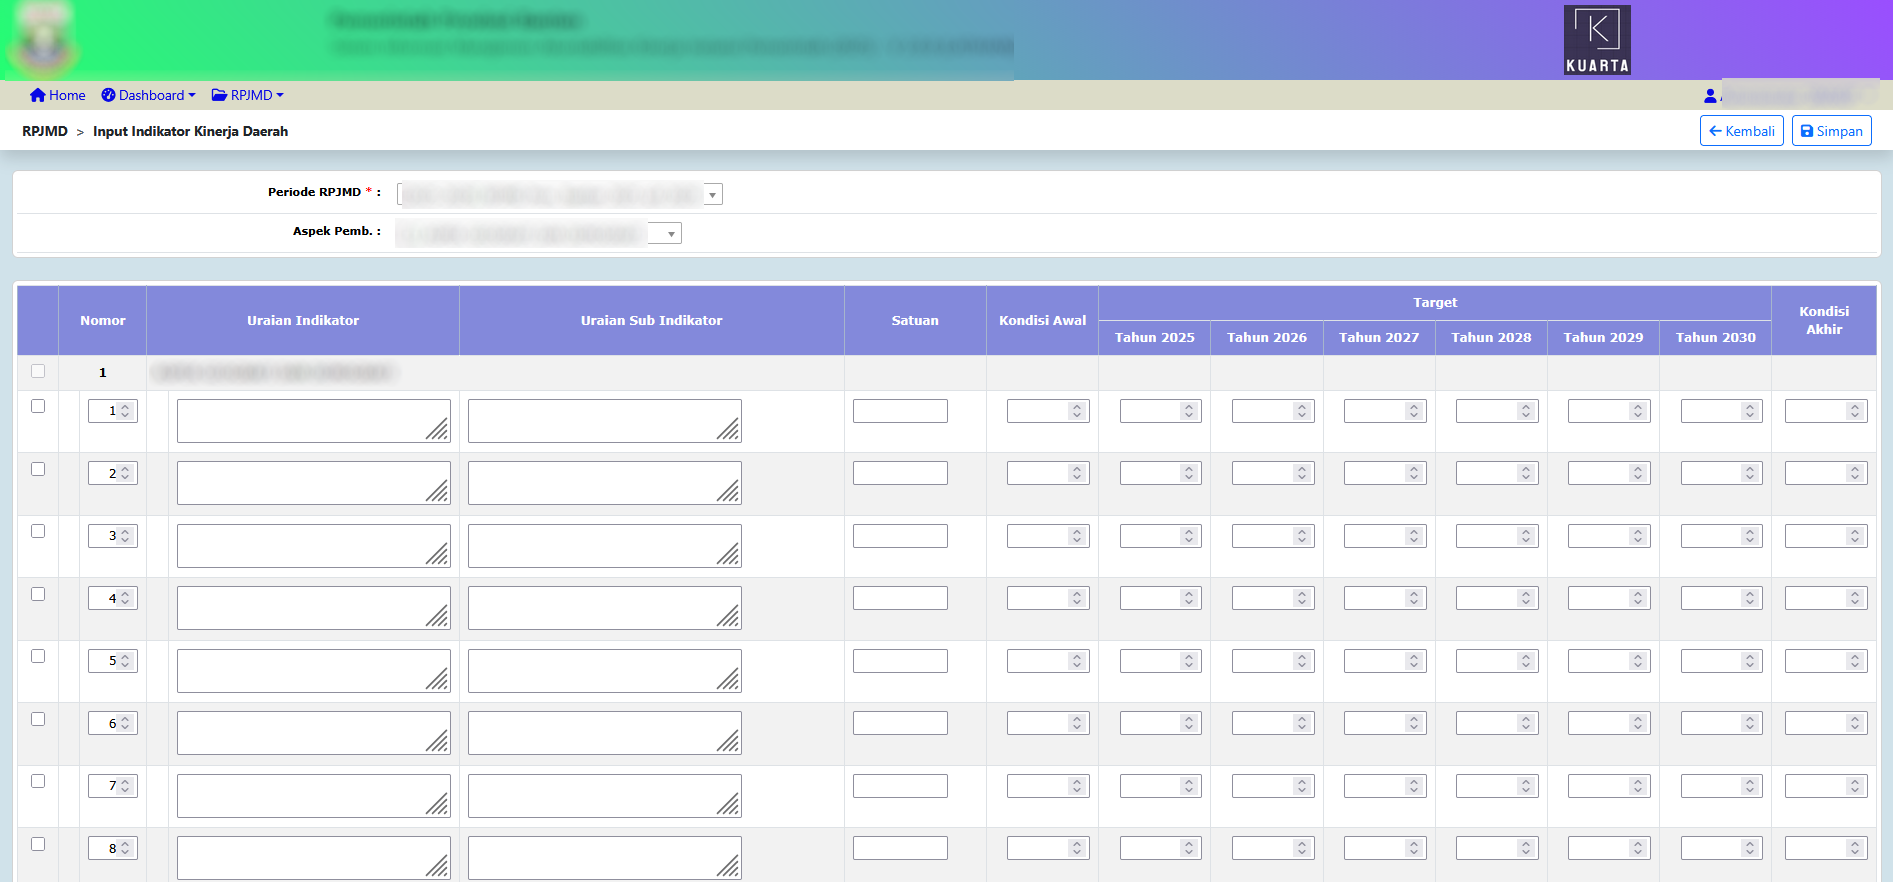Click the Kembali back-arrow button
The height and width of the screenshot is (882, 1893).
click(x=1741, y=131)
